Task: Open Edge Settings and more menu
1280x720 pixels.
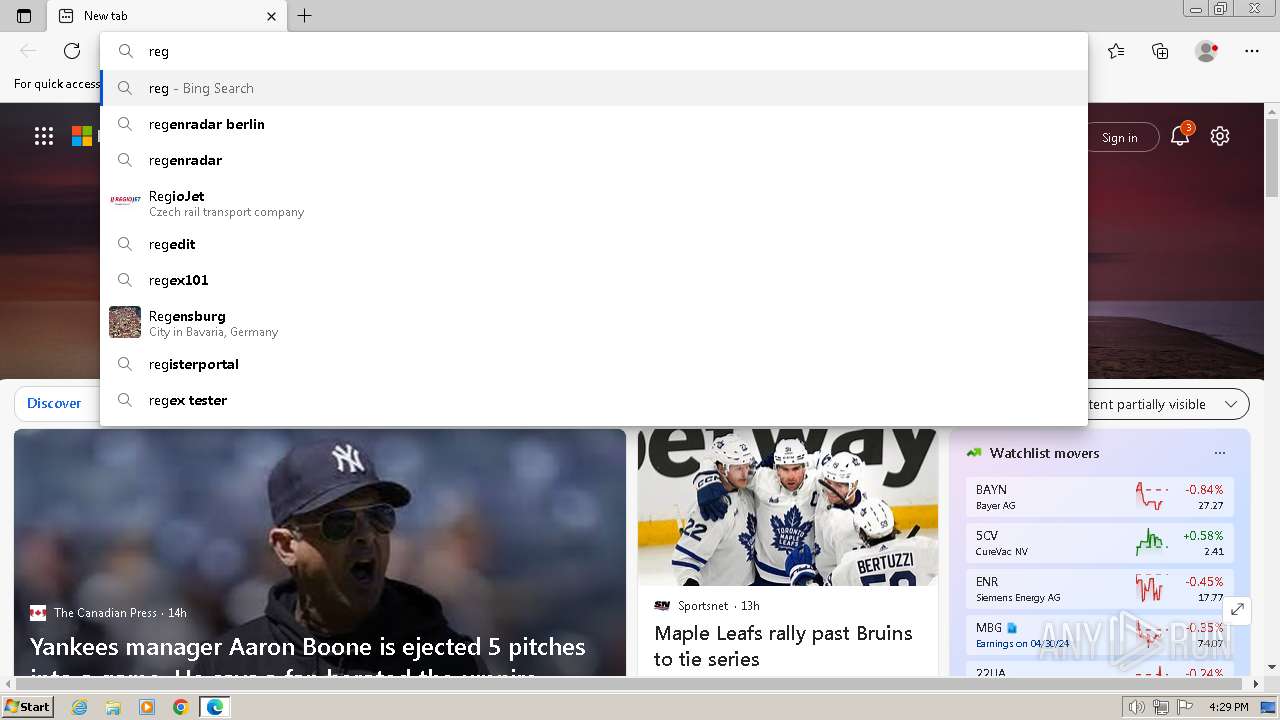Action: coord(1252,51)
